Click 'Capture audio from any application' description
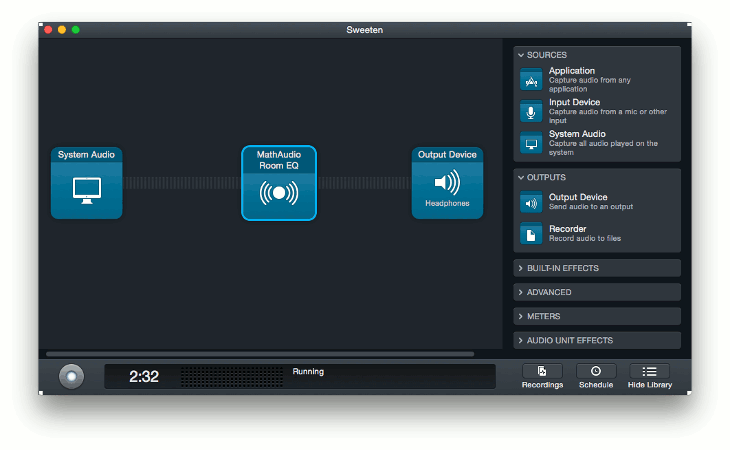The width and height of the screenshot is (730, 450). coord(589,85)
